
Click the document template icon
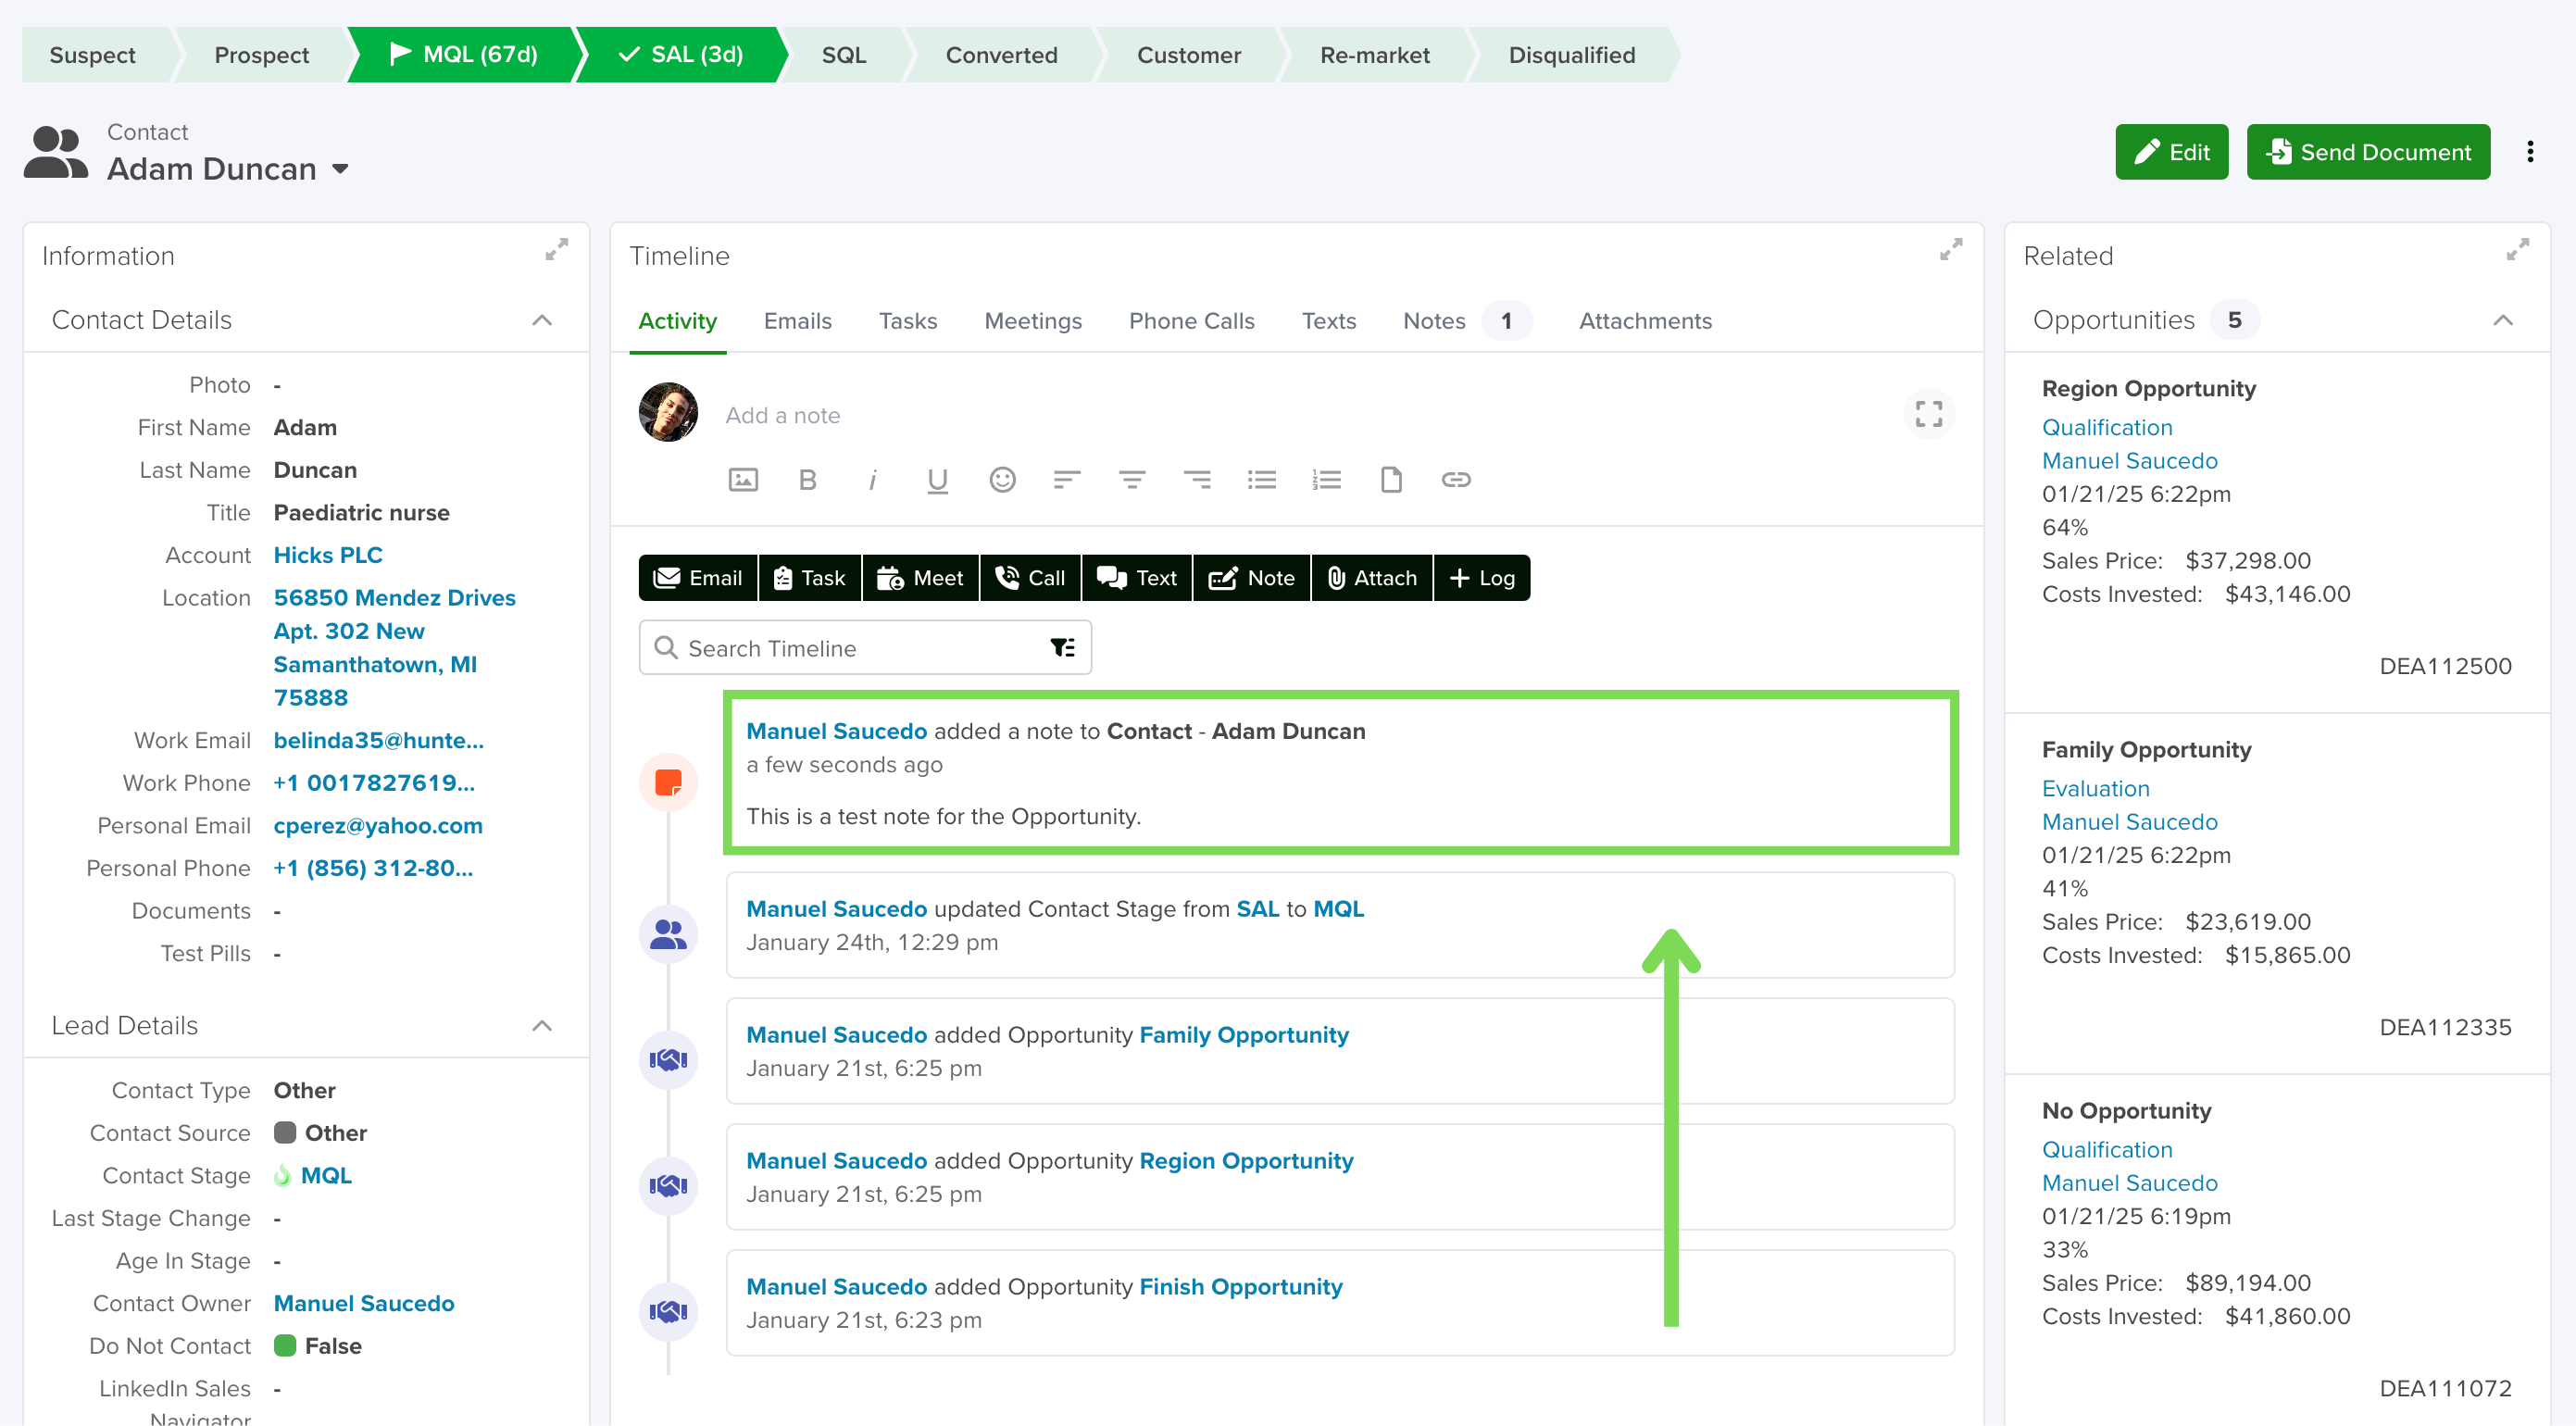coord(1391,480)
